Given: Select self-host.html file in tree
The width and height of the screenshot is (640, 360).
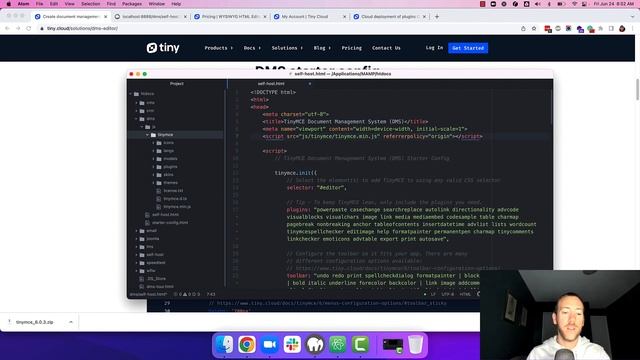Looking at the screenshot, I should tap(165, 215).
